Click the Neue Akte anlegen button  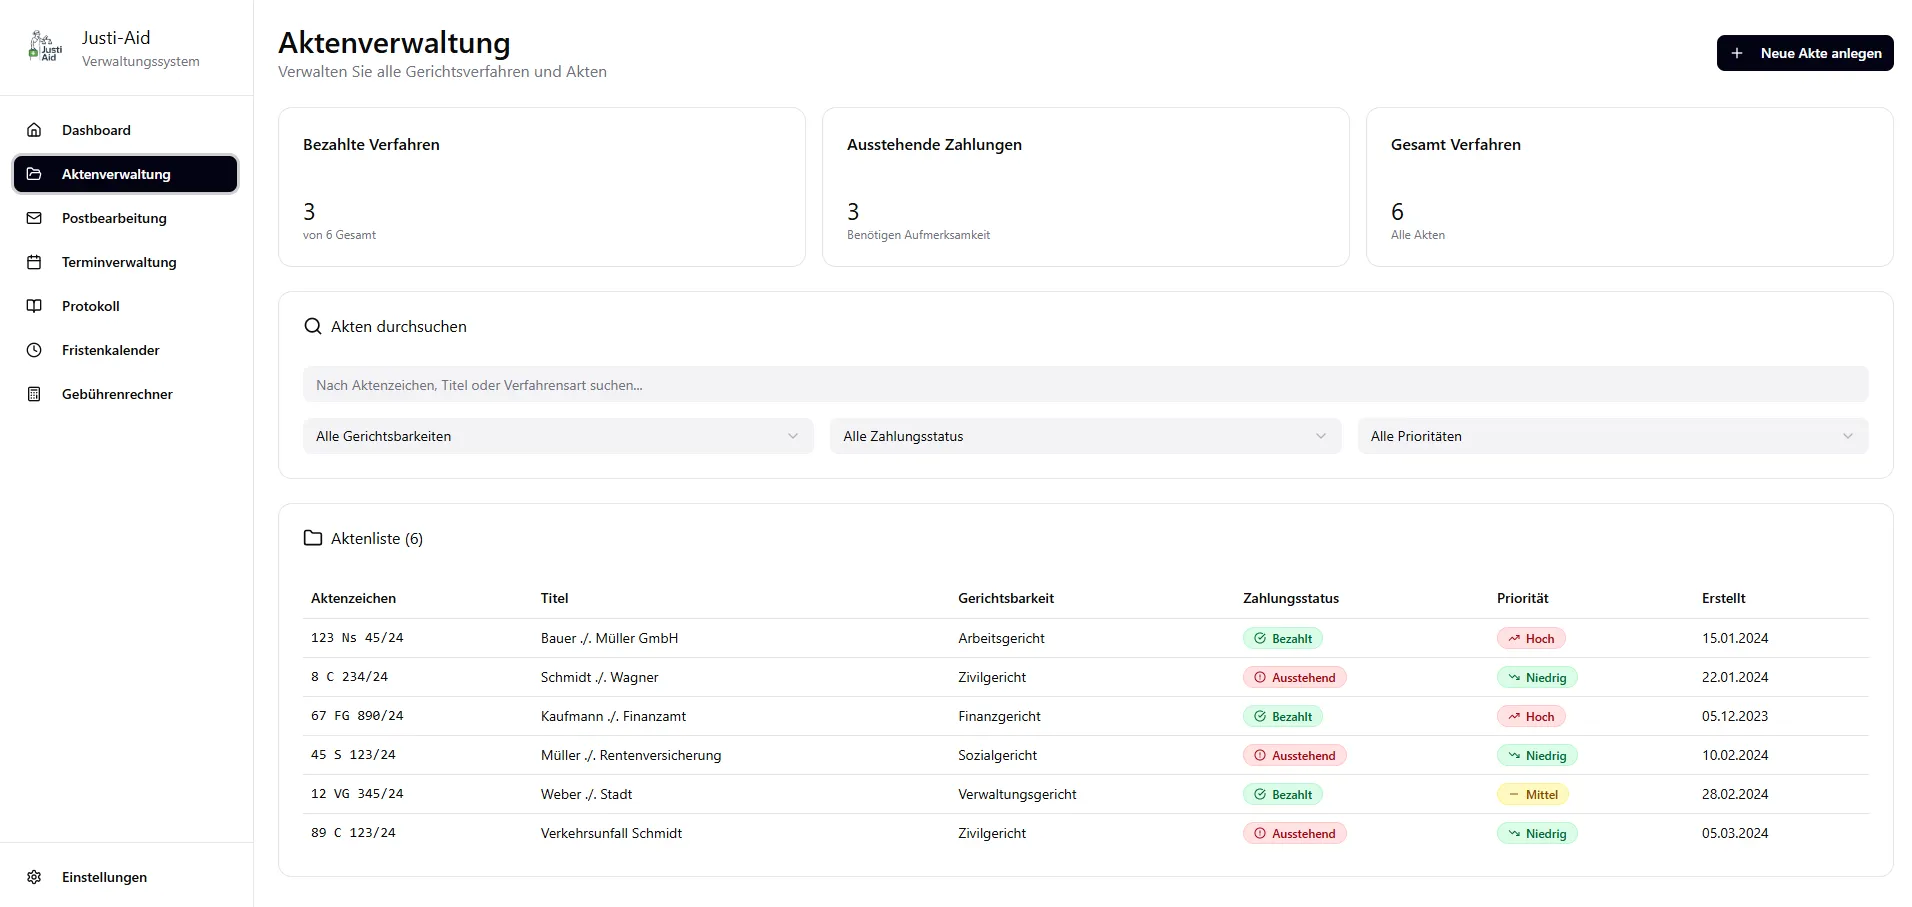coord(1804,53)
